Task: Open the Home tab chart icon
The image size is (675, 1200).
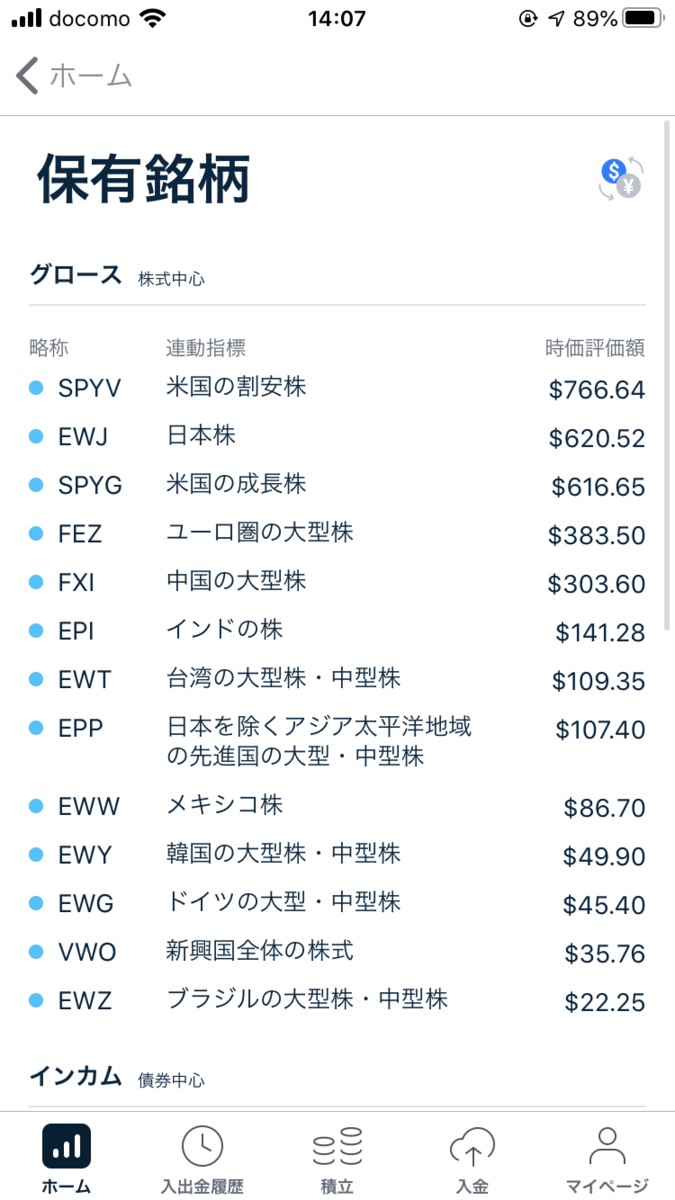Action: (67, 1146)
